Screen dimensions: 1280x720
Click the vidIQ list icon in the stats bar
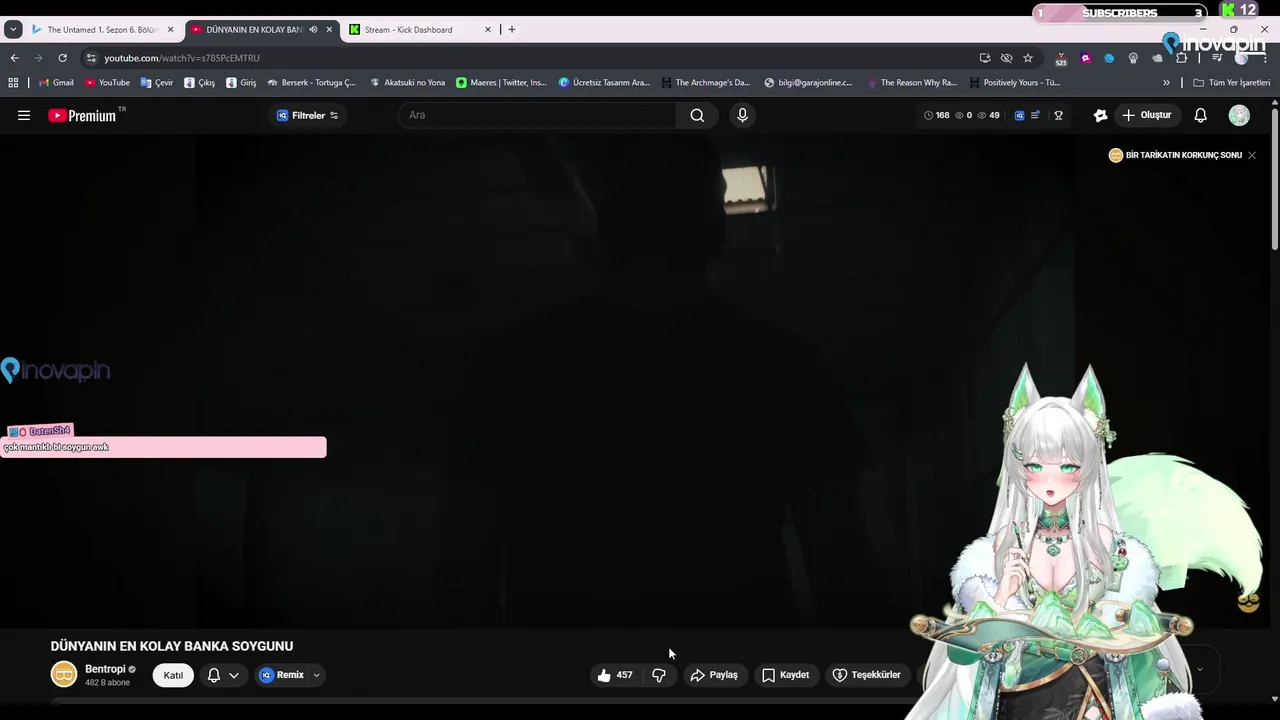click(x=1035, y=115)
